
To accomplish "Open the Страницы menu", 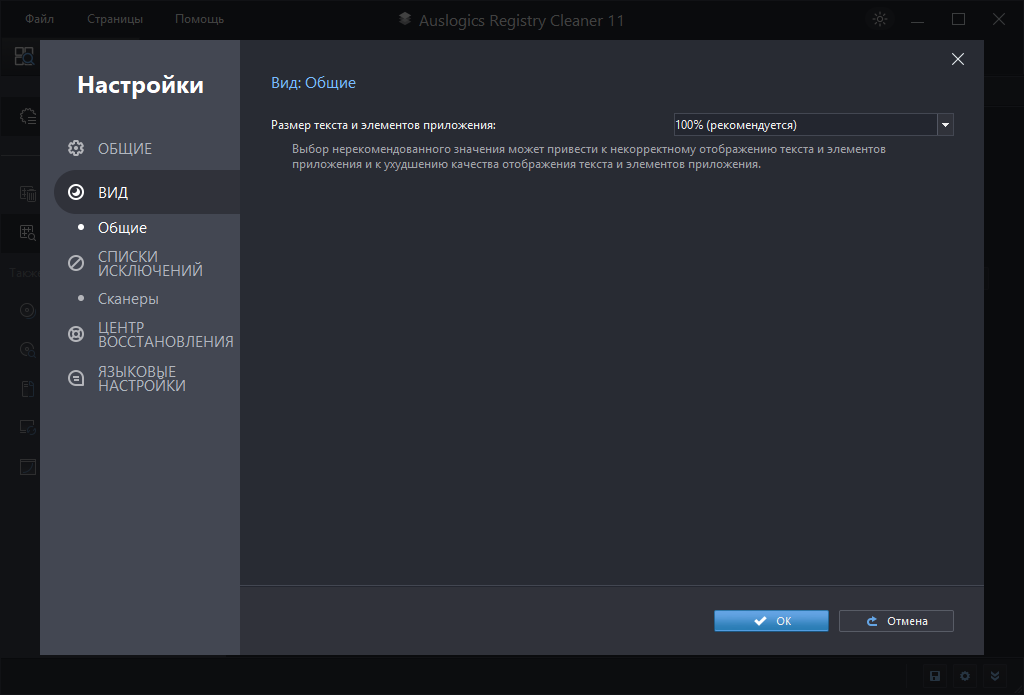I will [115, 19].
